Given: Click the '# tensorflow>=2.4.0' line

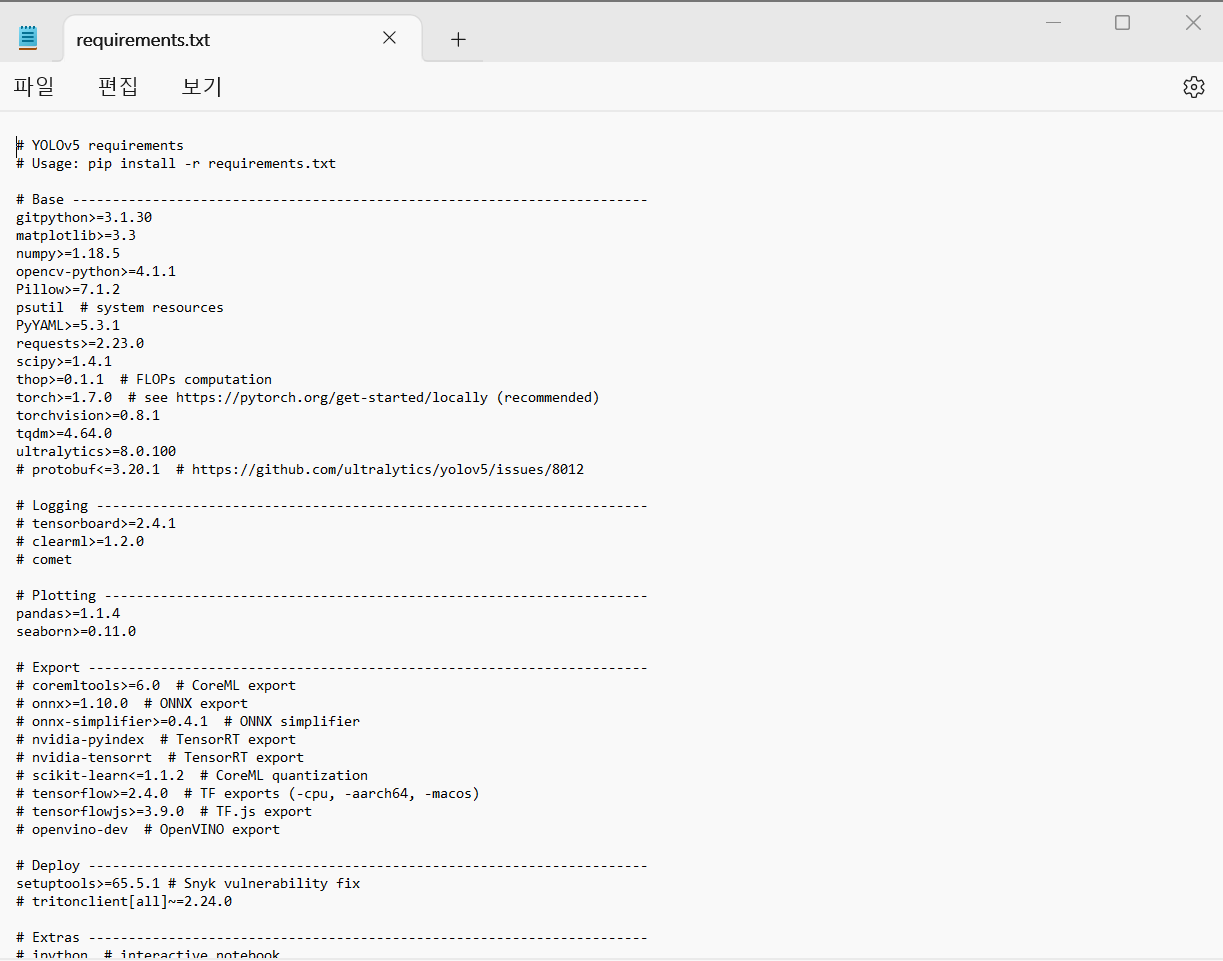Looking at the screenshot, I should tap(248, 793).
